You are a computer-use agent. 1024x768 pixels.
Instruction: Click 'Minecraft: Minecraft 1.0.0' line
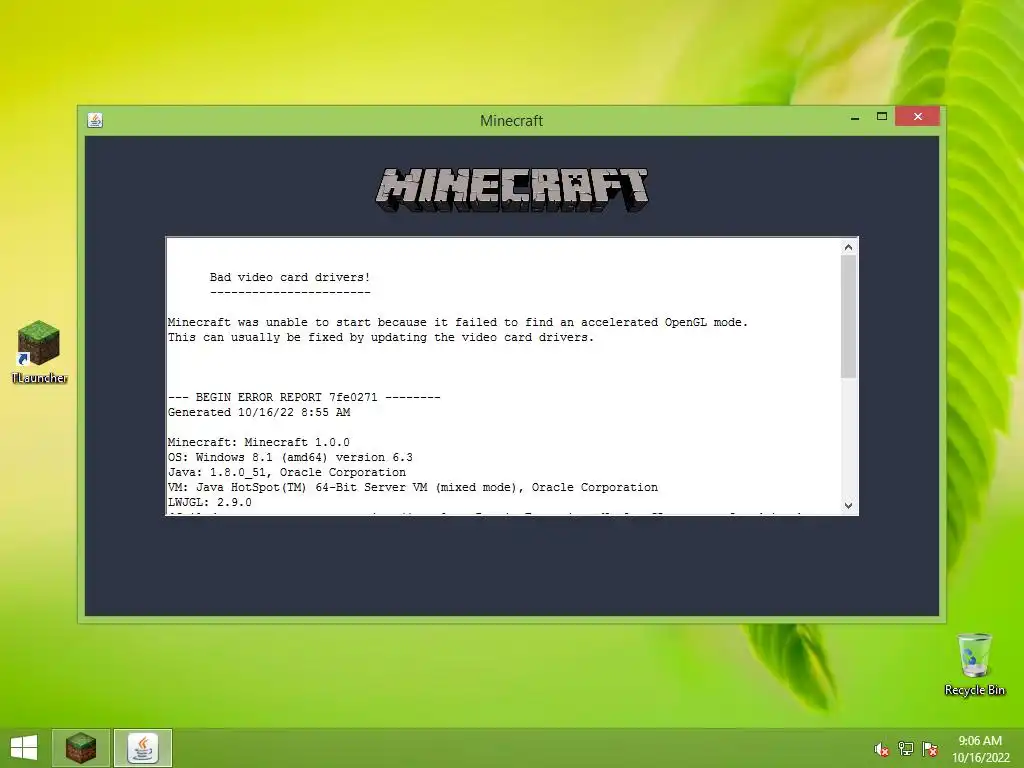coord(259,442)
